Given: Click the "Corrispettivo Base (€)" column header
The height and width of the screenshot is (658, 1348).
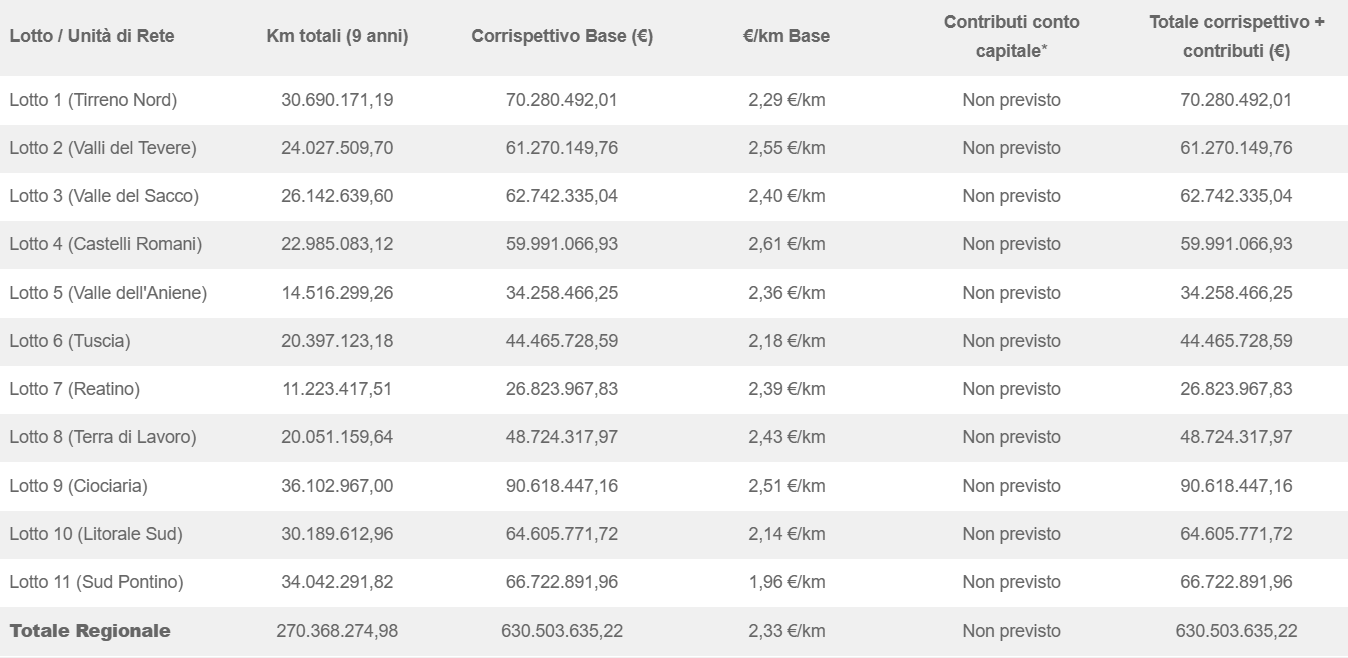Looking at the screenshot, I should pos(562,36).
